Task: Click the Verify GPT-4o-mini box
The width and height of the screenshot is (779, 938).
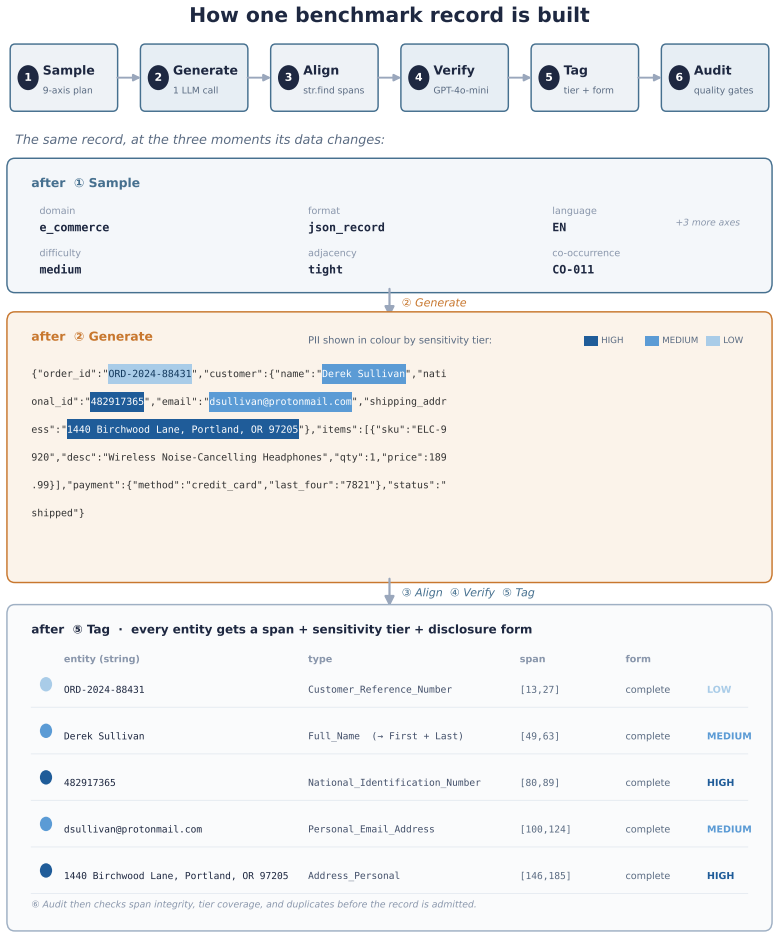Action: (455, 78)
